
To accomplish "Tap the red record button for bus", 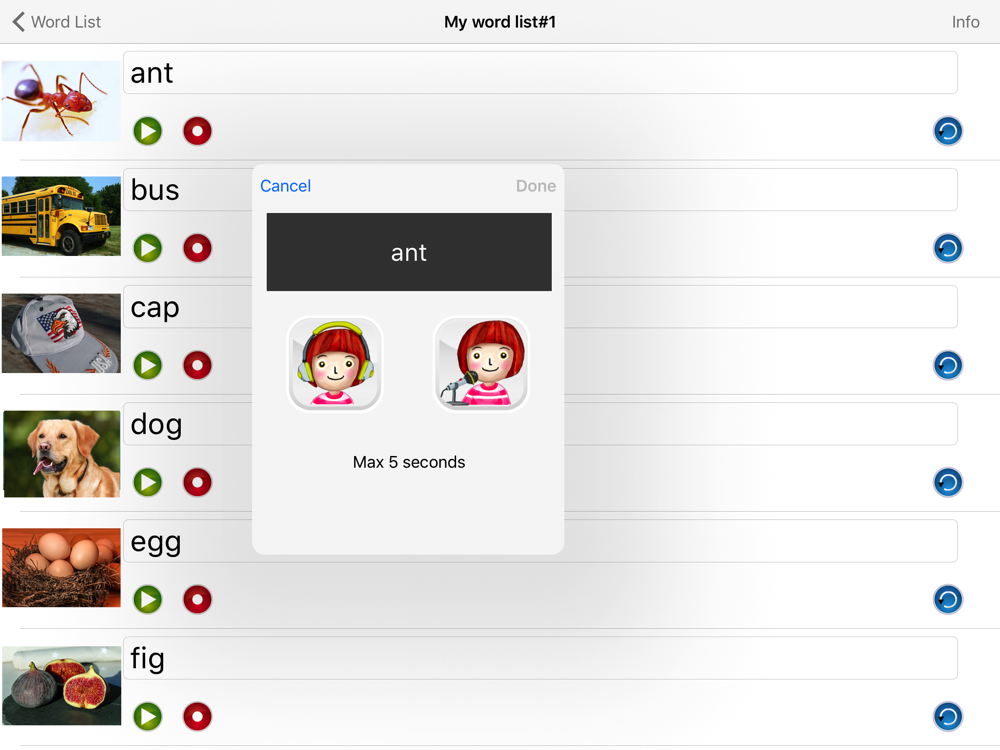I will click(198, 248).
